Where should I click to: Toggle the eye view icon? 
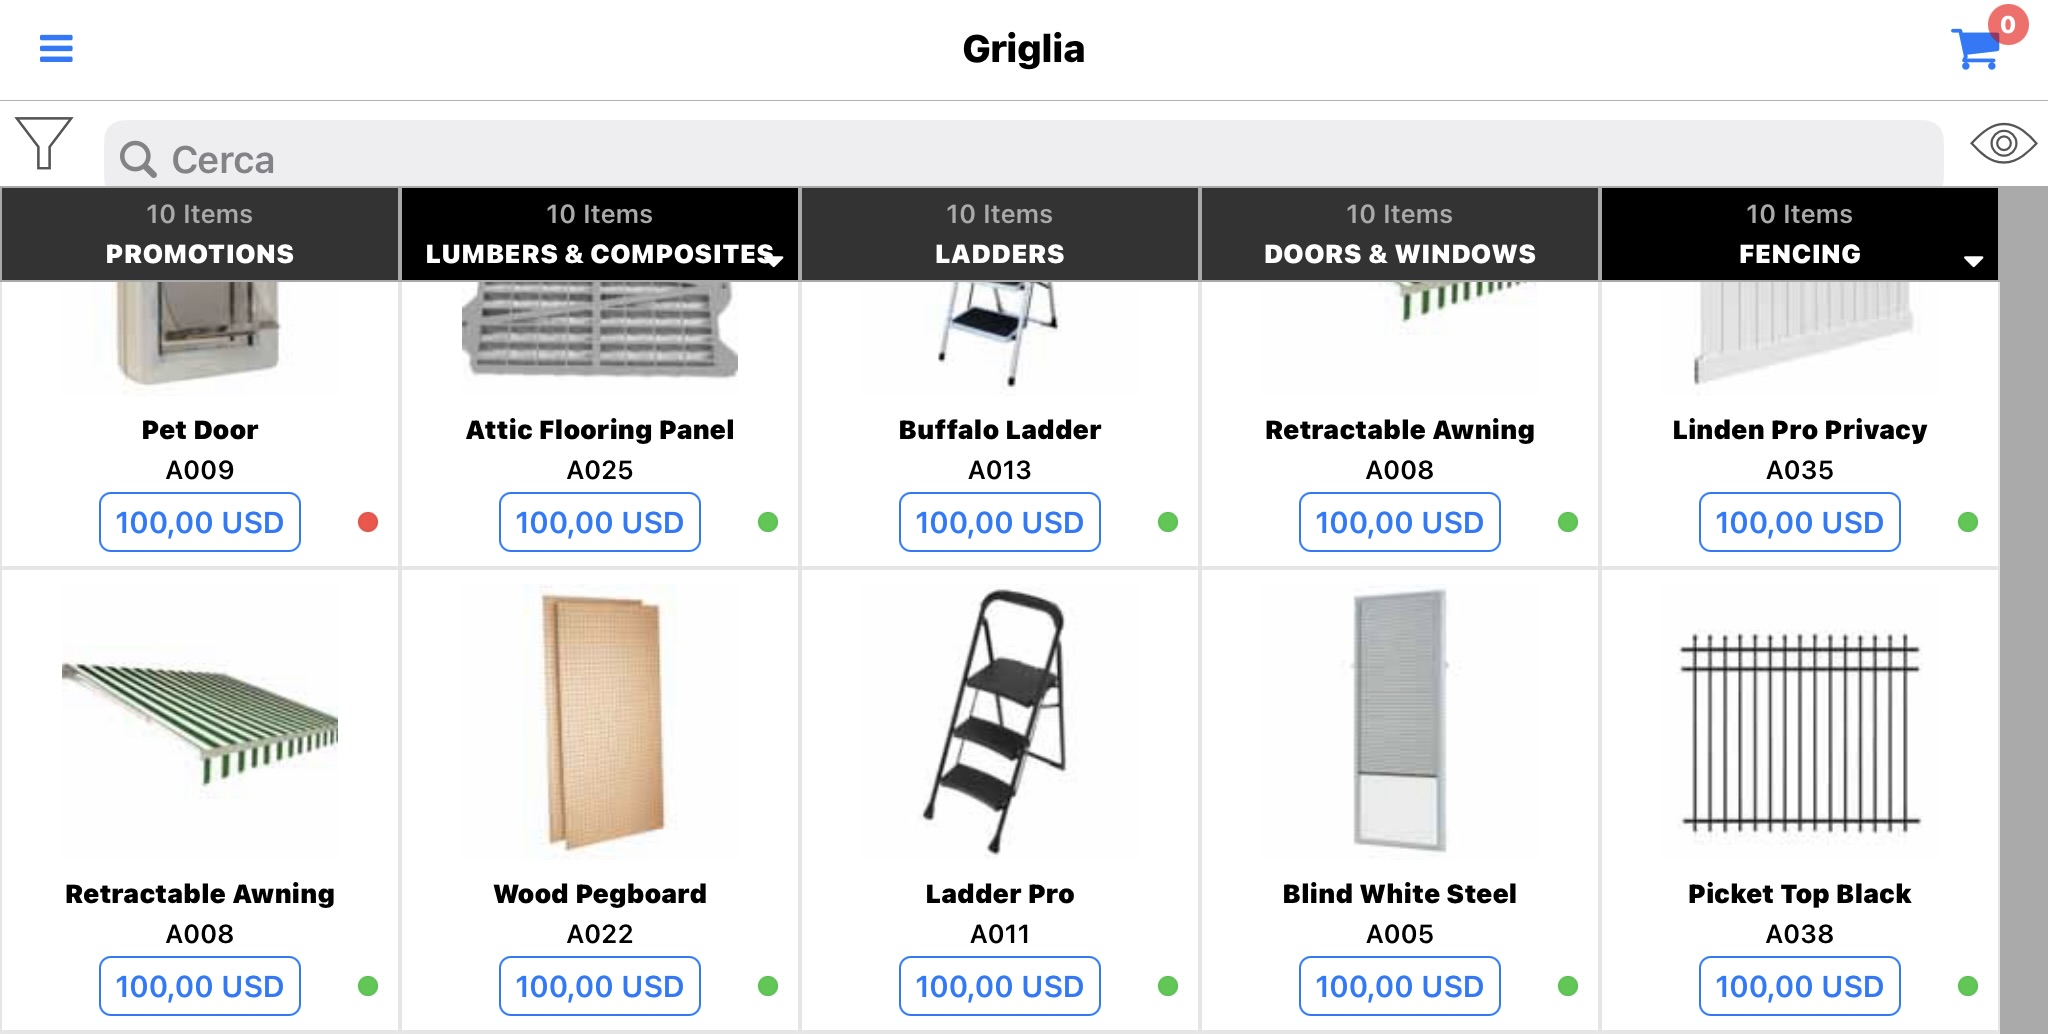[2003, 144]
